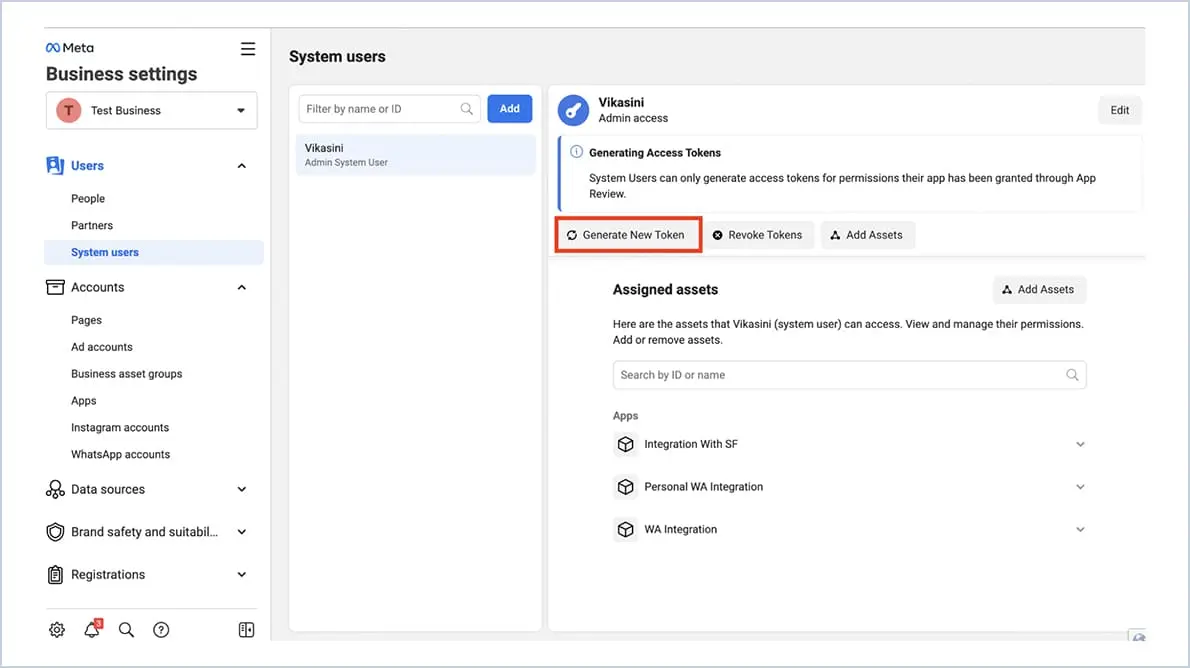This screenshot has width=1190, height=668.
Task: Collapse the Users section
Action: point(241,165)
